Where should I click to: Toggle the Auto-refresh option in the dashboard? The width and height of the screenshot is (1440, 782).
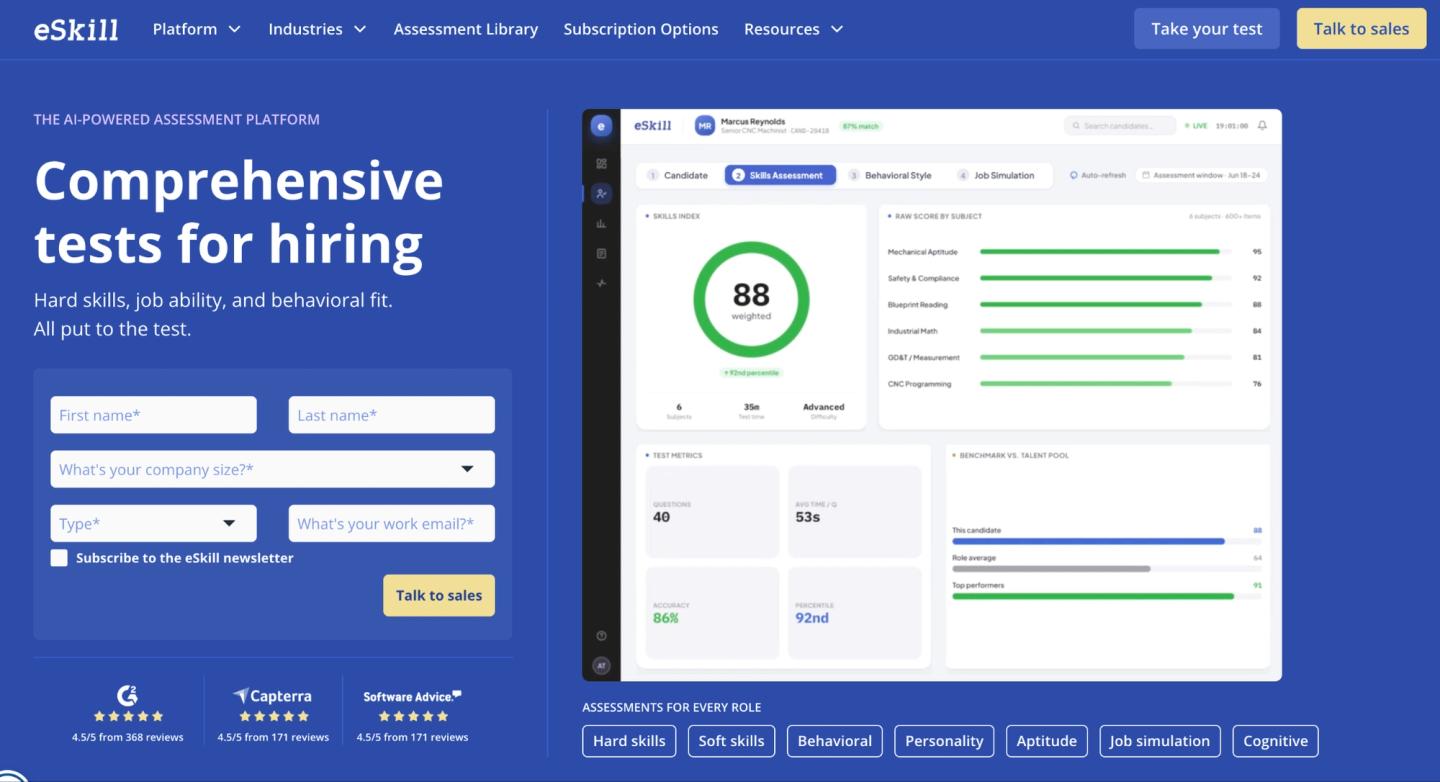(1098, 175)
